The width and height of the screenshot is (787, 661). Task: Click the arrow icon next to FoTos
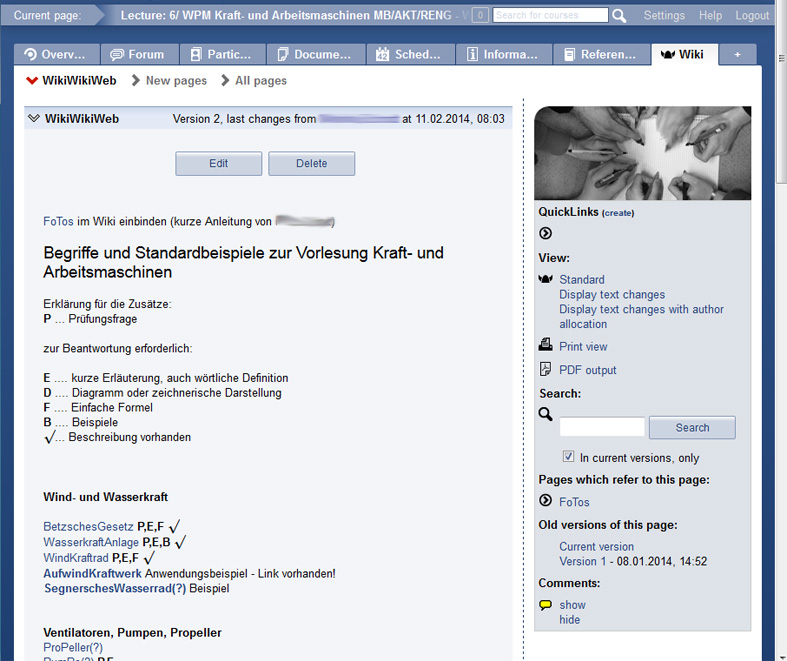(545, 501)
